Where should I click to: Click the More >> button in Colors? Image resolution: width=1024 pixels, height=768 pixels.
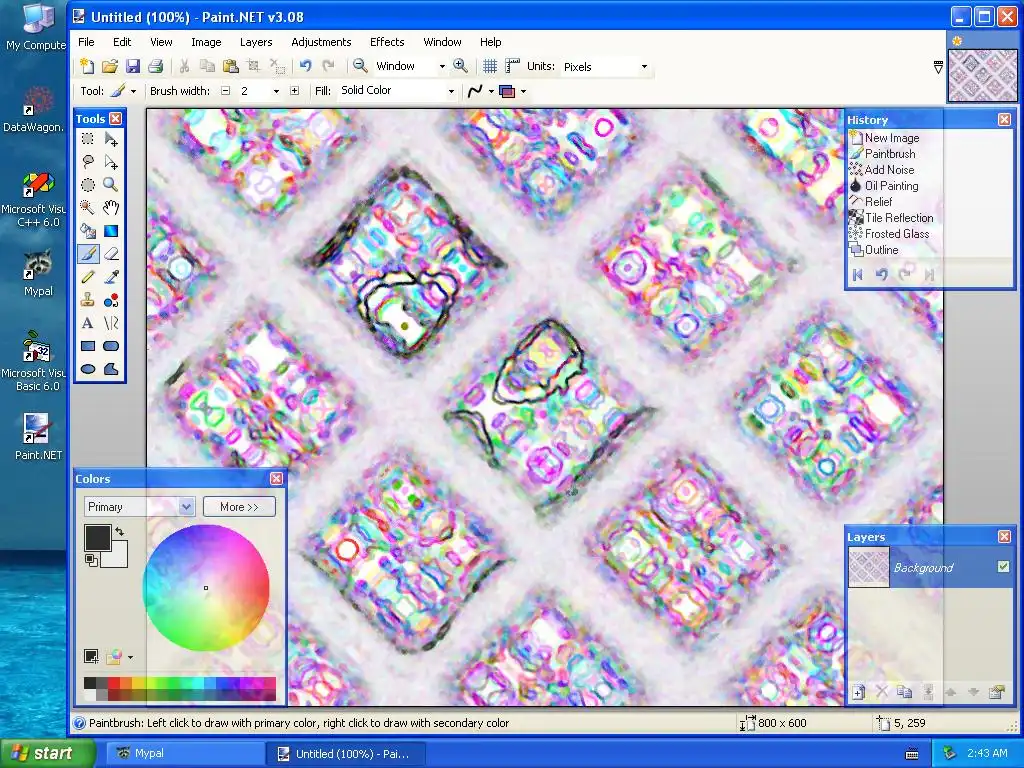[239, 507]
